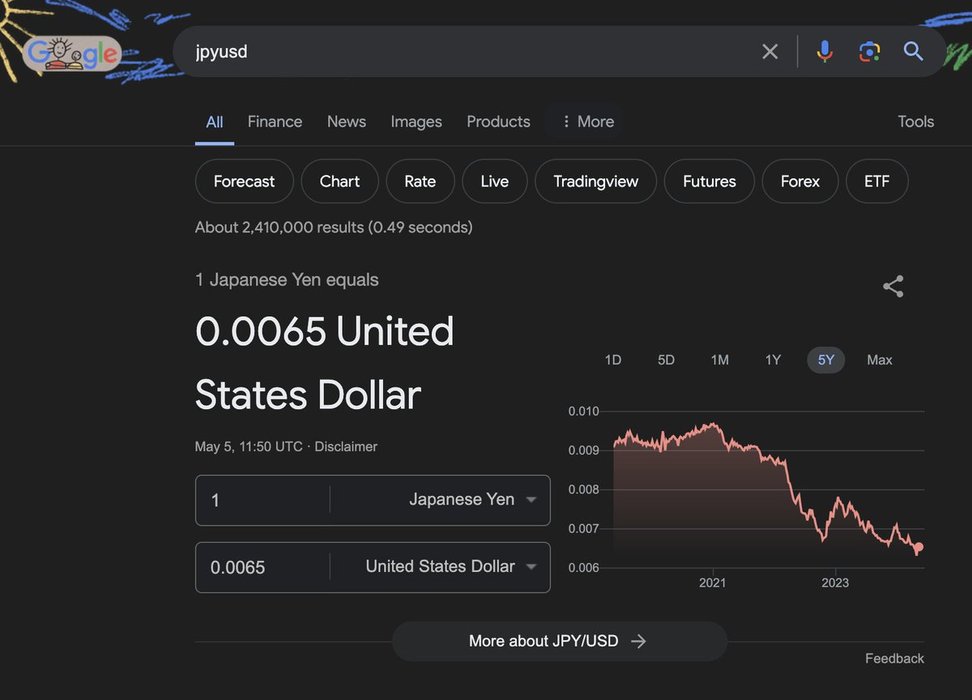Select the 1D chart range
972x700 pixels.
[x=613, y=360]
